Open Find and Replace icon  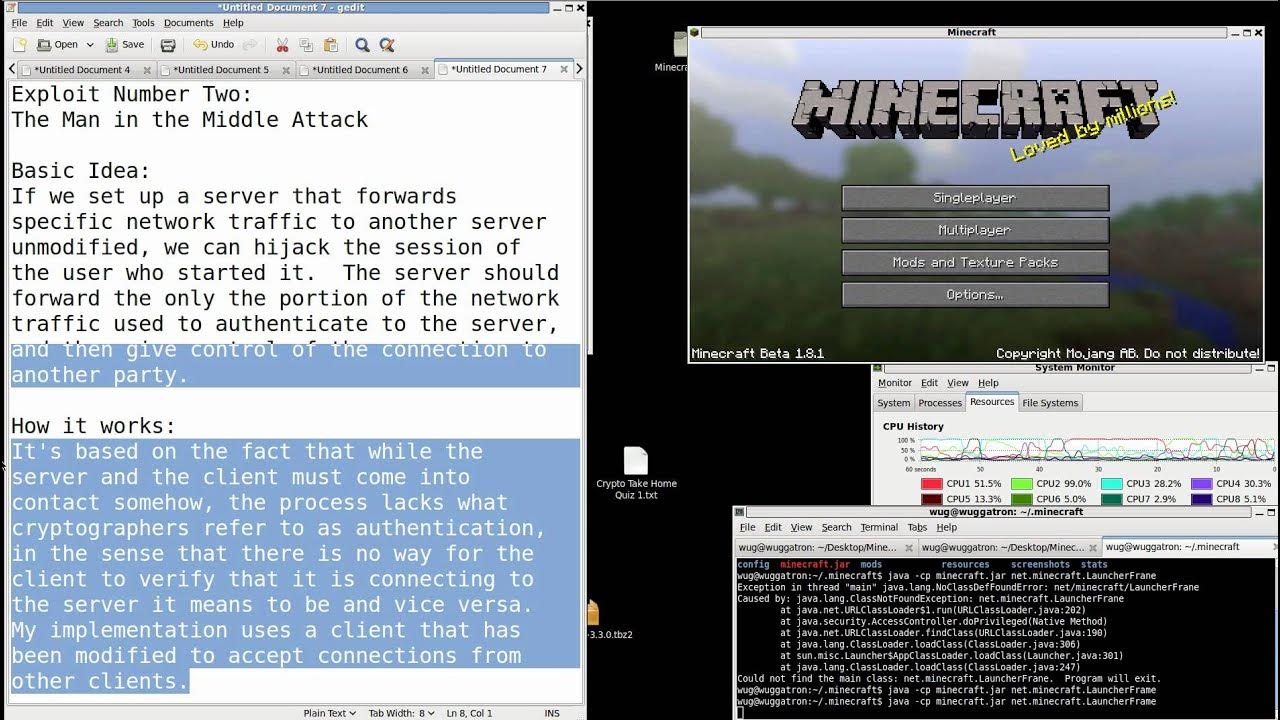click(387, 45)
